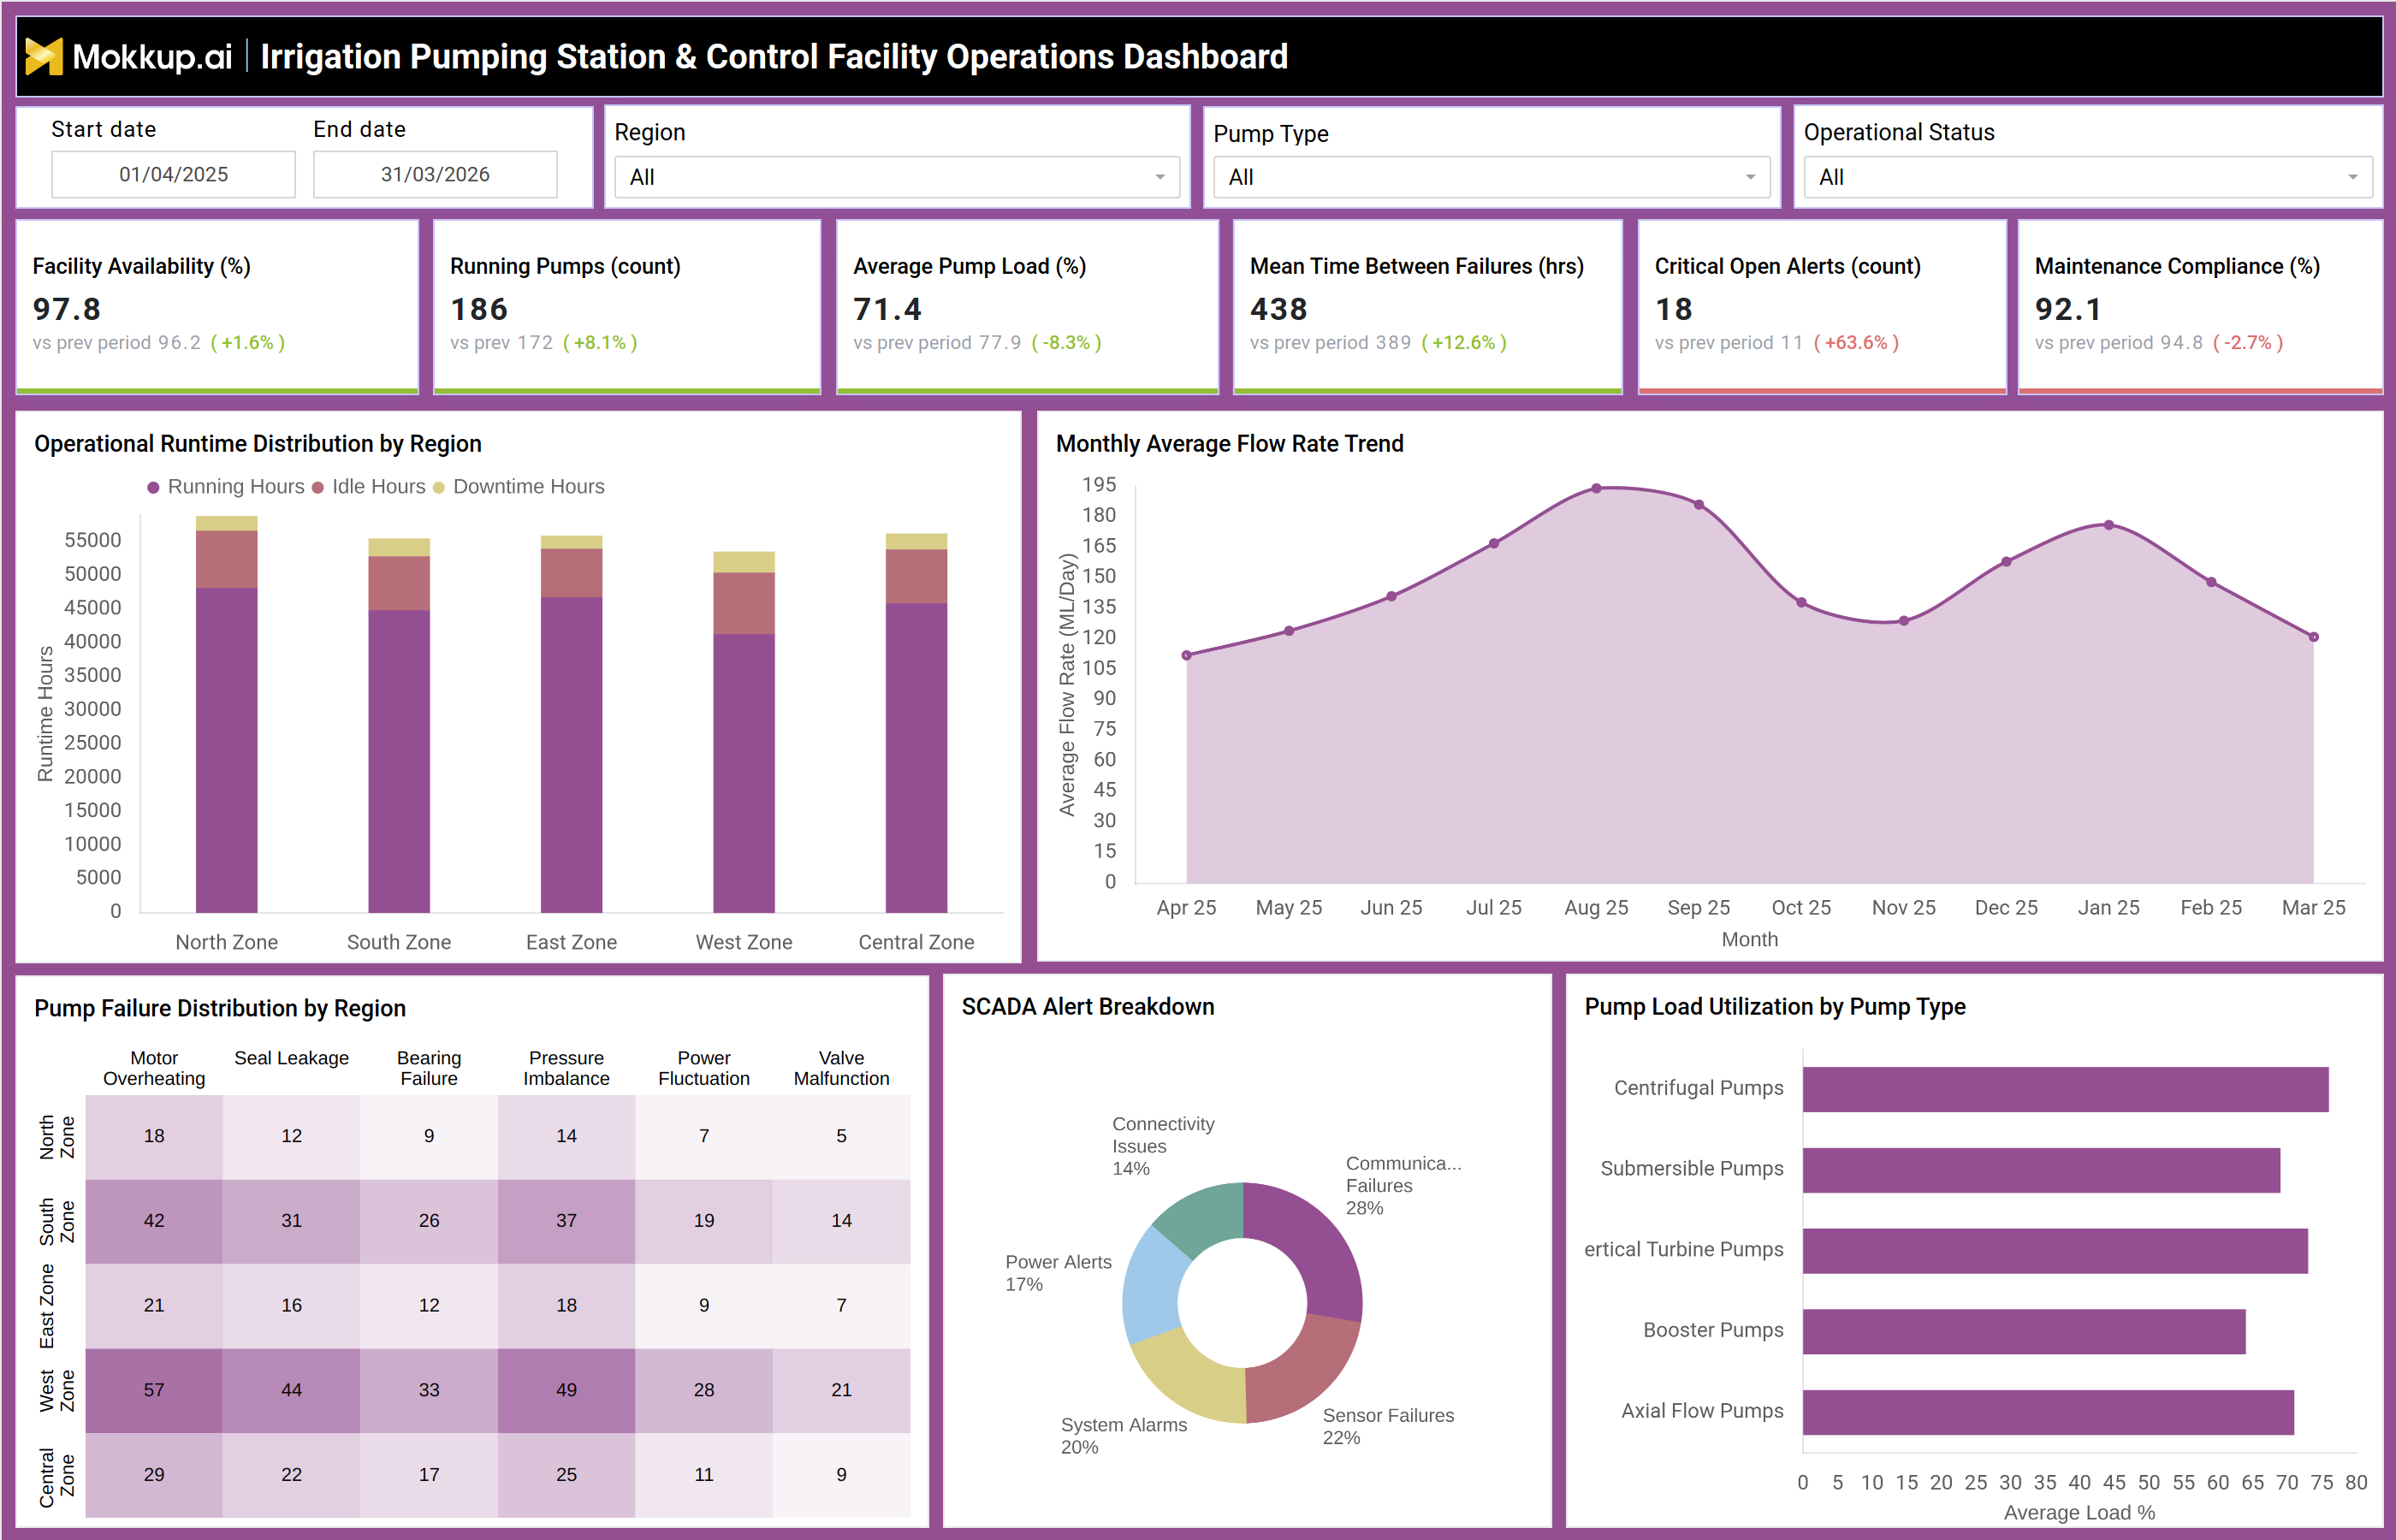Click East Zone Bearing Failure cell 12
2396x1540 pixels.
tap(429, 1306)
